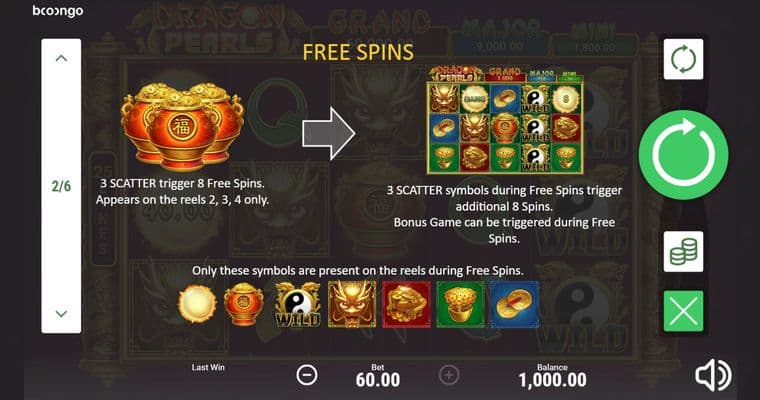Viewport: 760px width, 400px height.
Task: Click the free spins reel preview thumbnail
Action: tap(505, 120)
